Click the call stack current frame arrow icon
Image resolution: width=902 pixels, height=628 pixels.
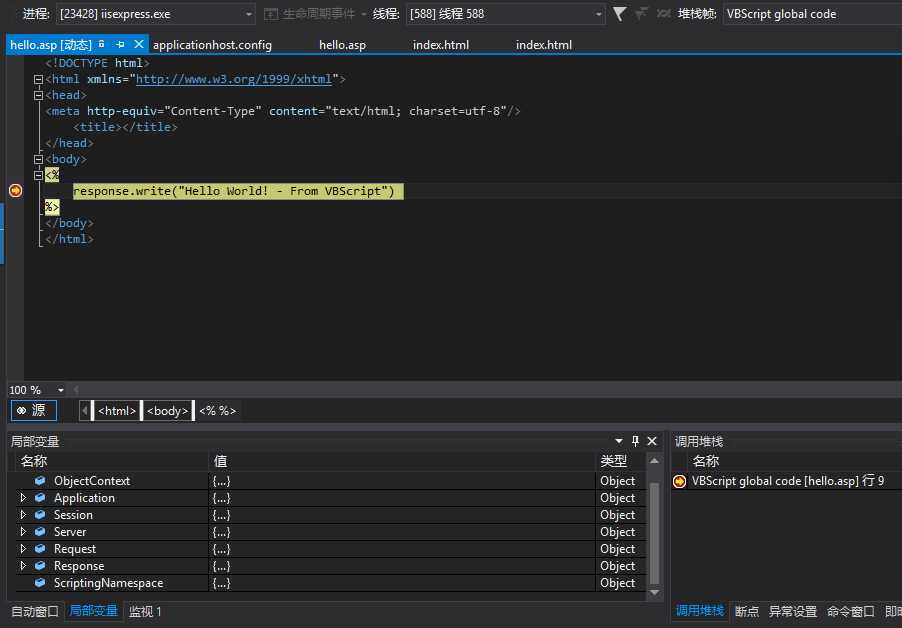(x=680, y=481)
